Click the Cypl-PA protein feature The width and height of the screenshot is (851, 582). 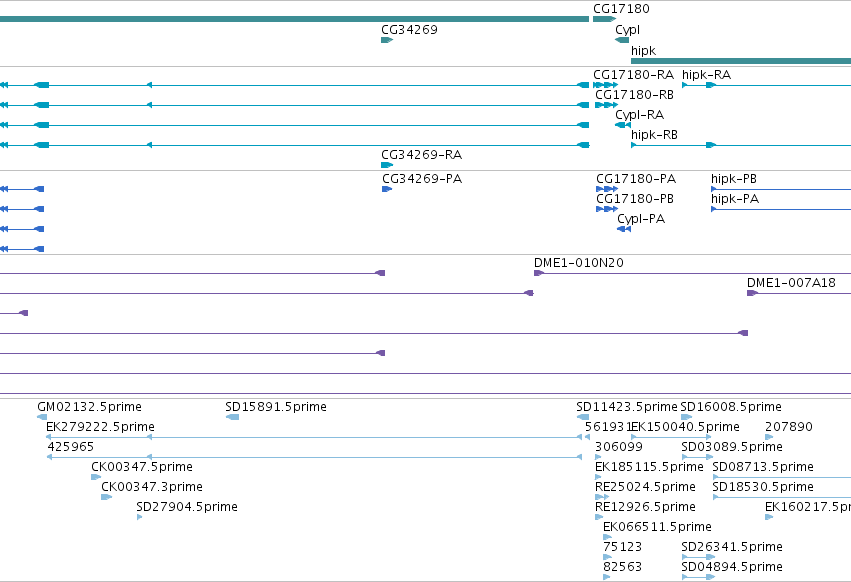pos(624,229)
